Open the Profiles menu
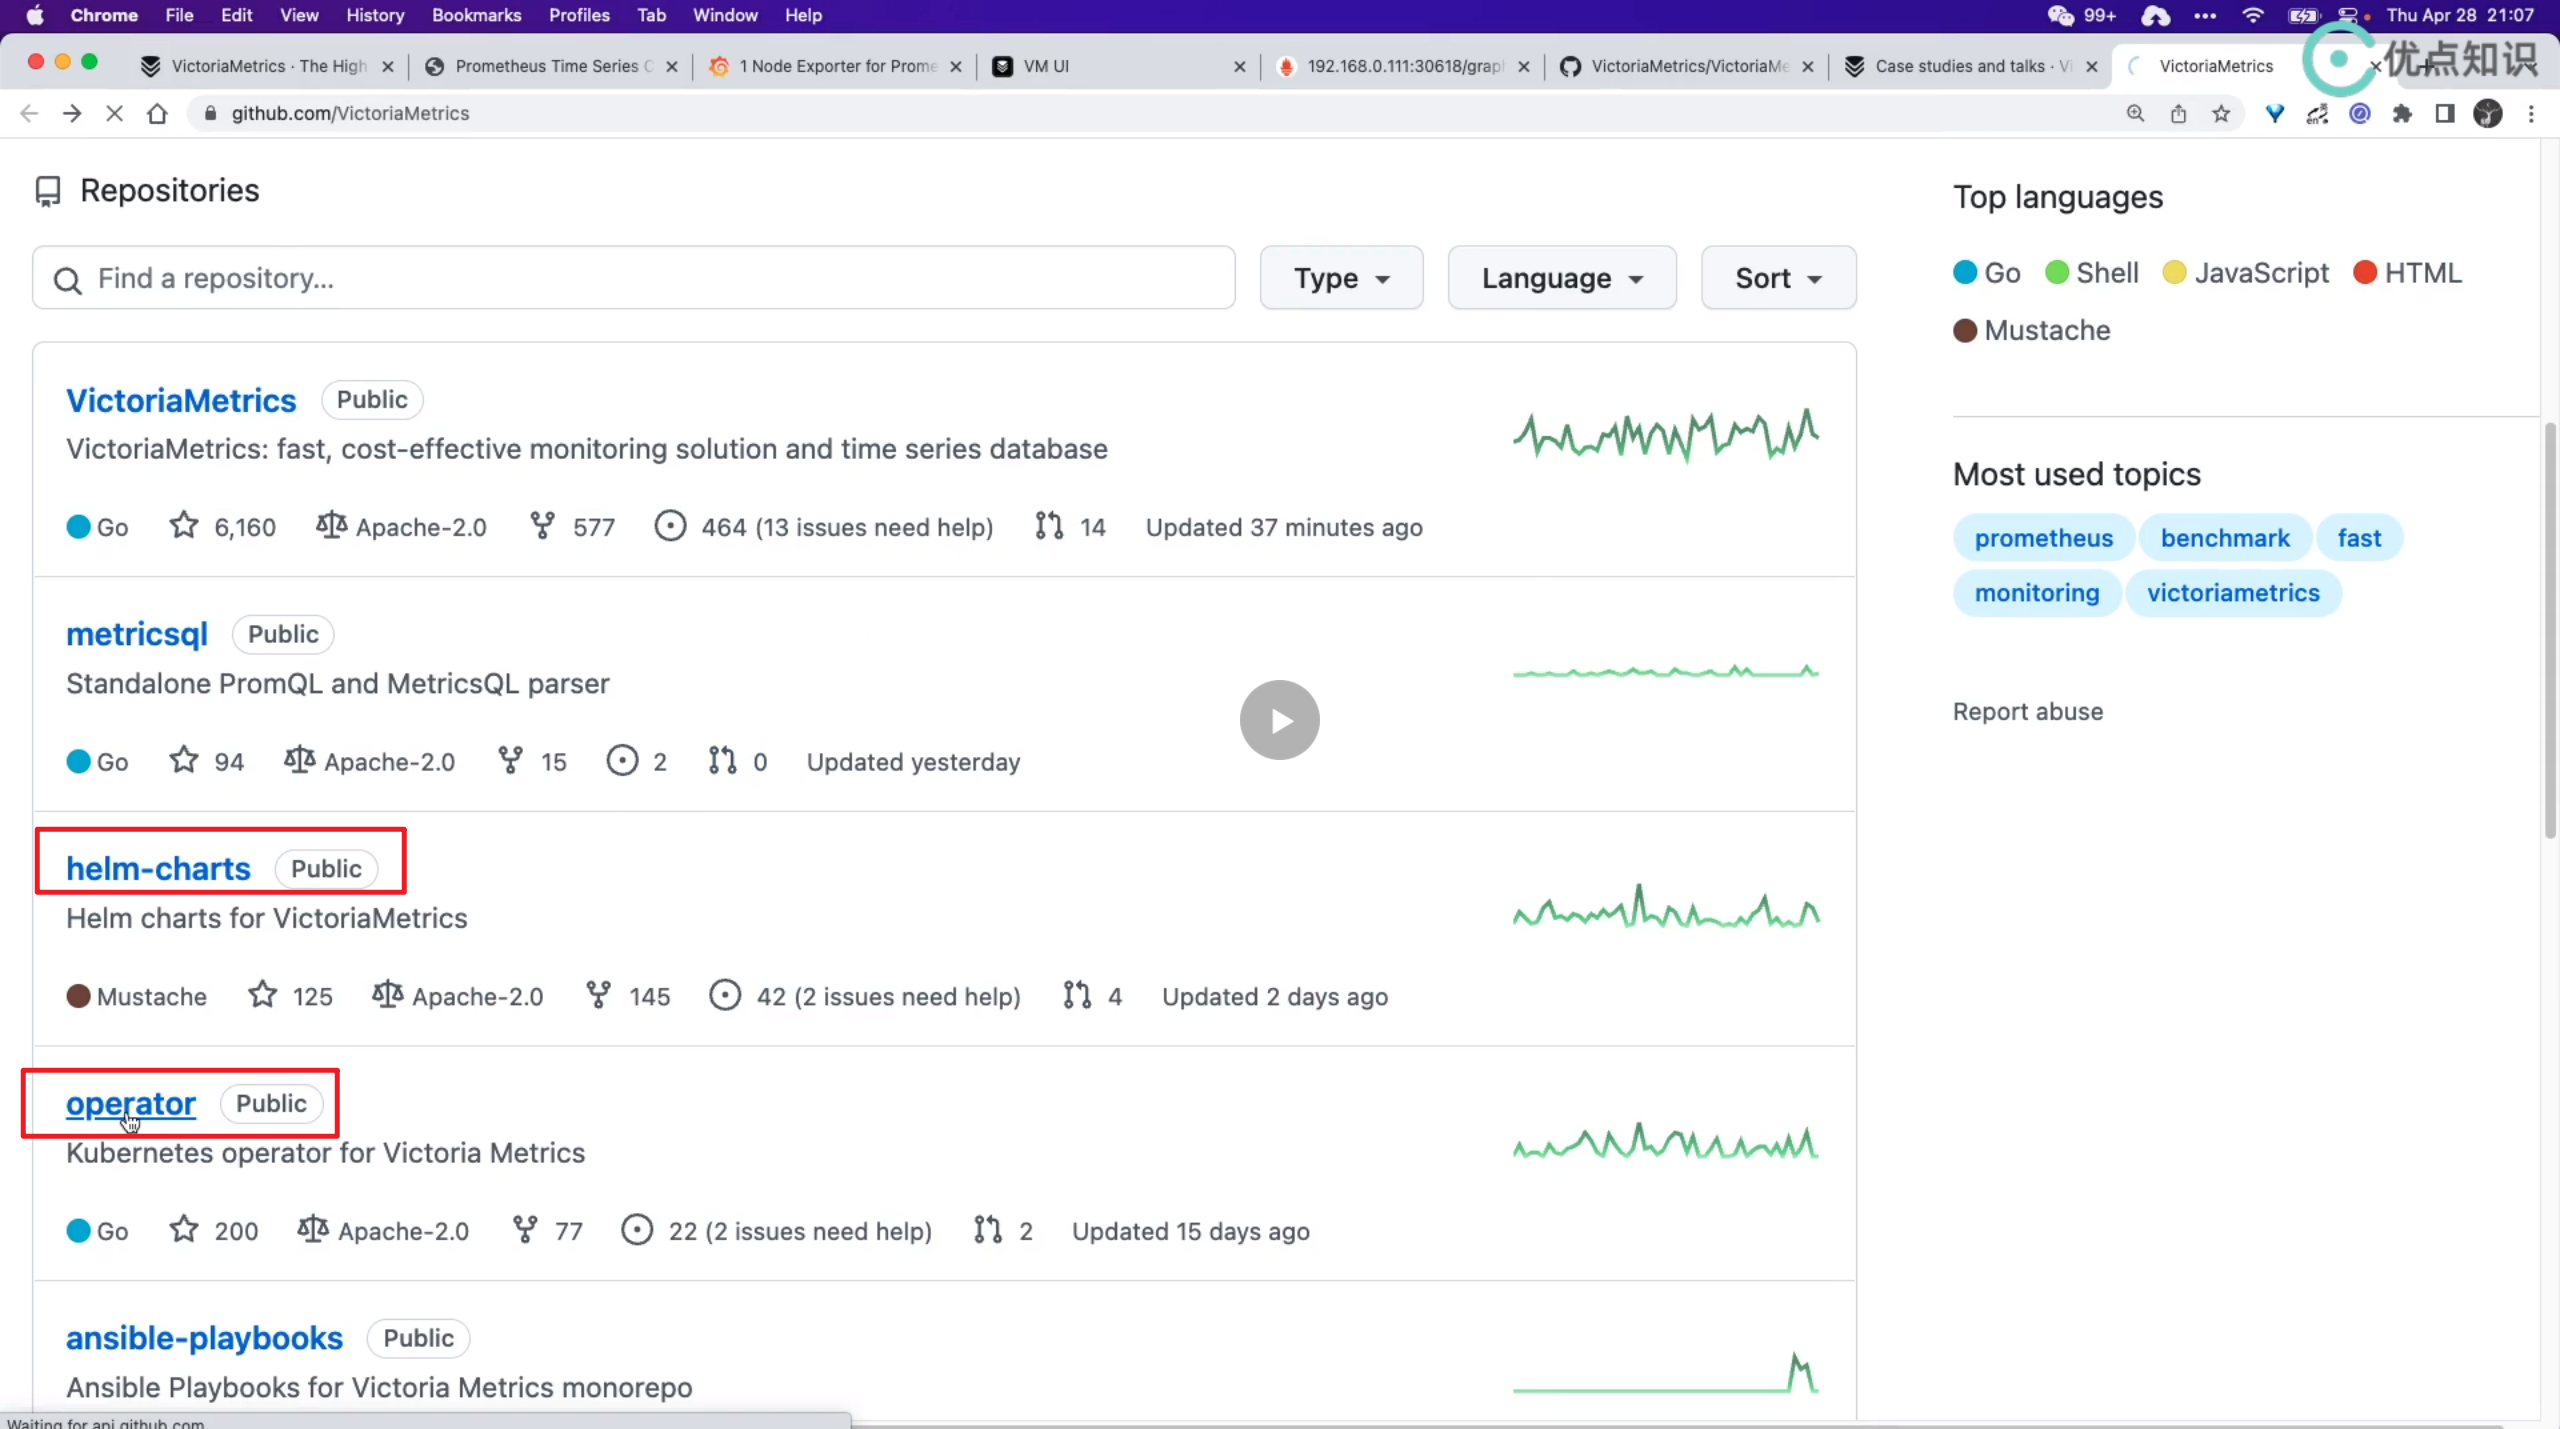This screenshot has width=2560, height=1429. [x=579, y=15]
